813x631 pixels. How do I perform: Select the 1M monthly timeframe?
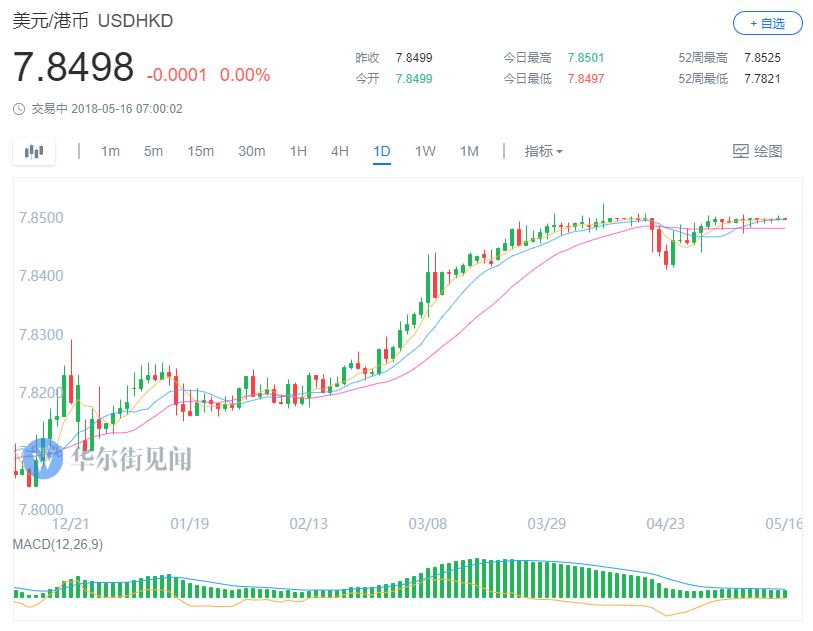[469, 152]
